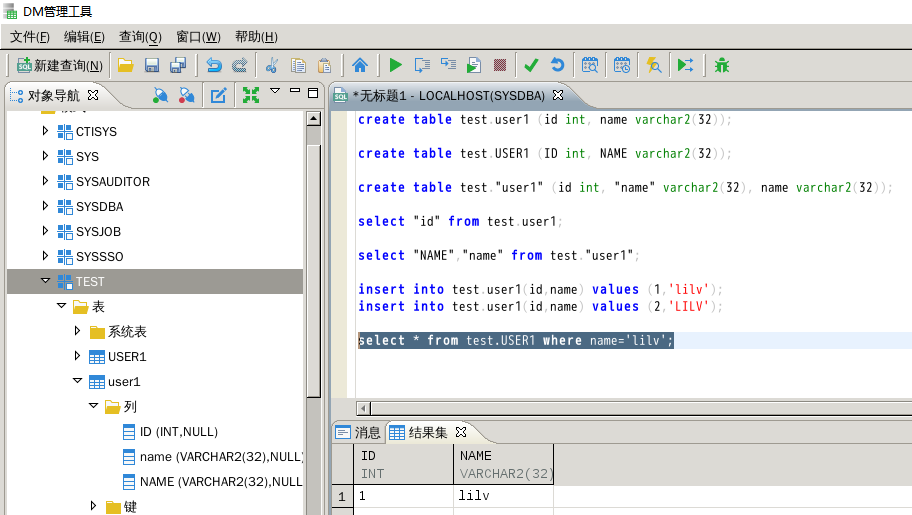Paste using the clipboard icon
The height and width of the screenshot is (515, 912).
(325, 65)
